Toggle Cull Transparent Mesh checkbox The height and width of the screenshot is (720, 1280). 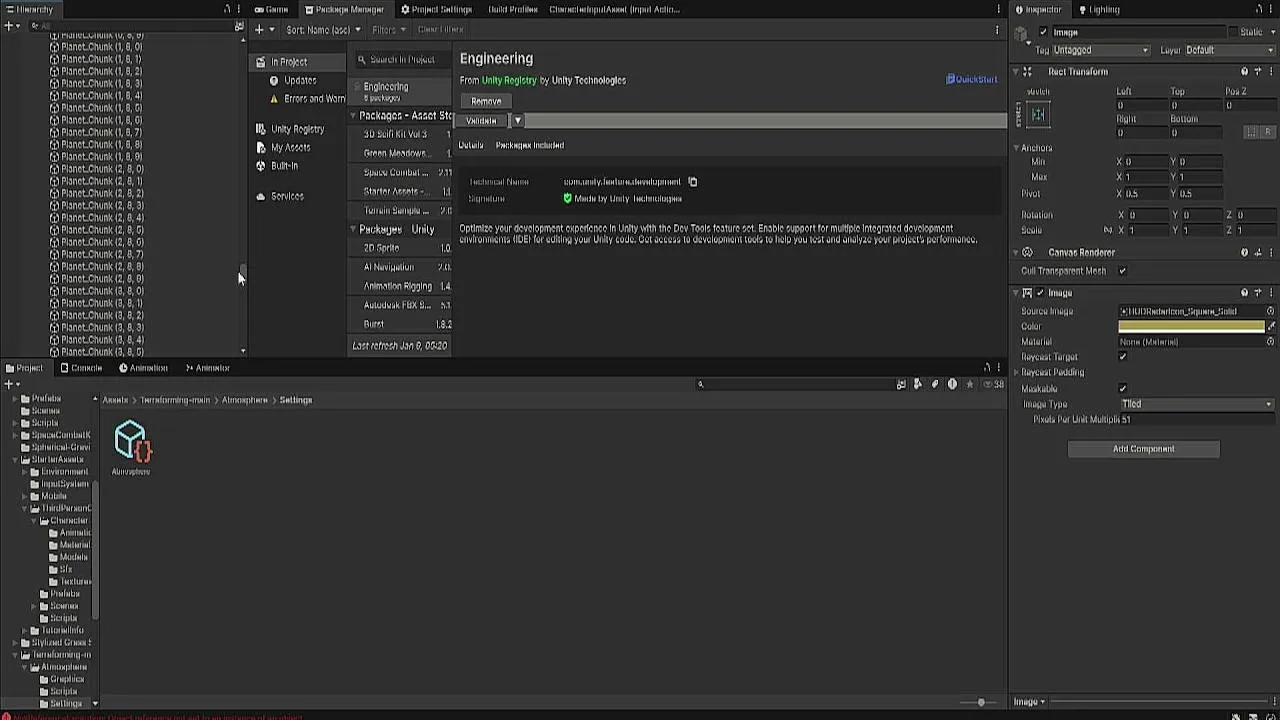pyautogui.click(x=1123, y=271)
